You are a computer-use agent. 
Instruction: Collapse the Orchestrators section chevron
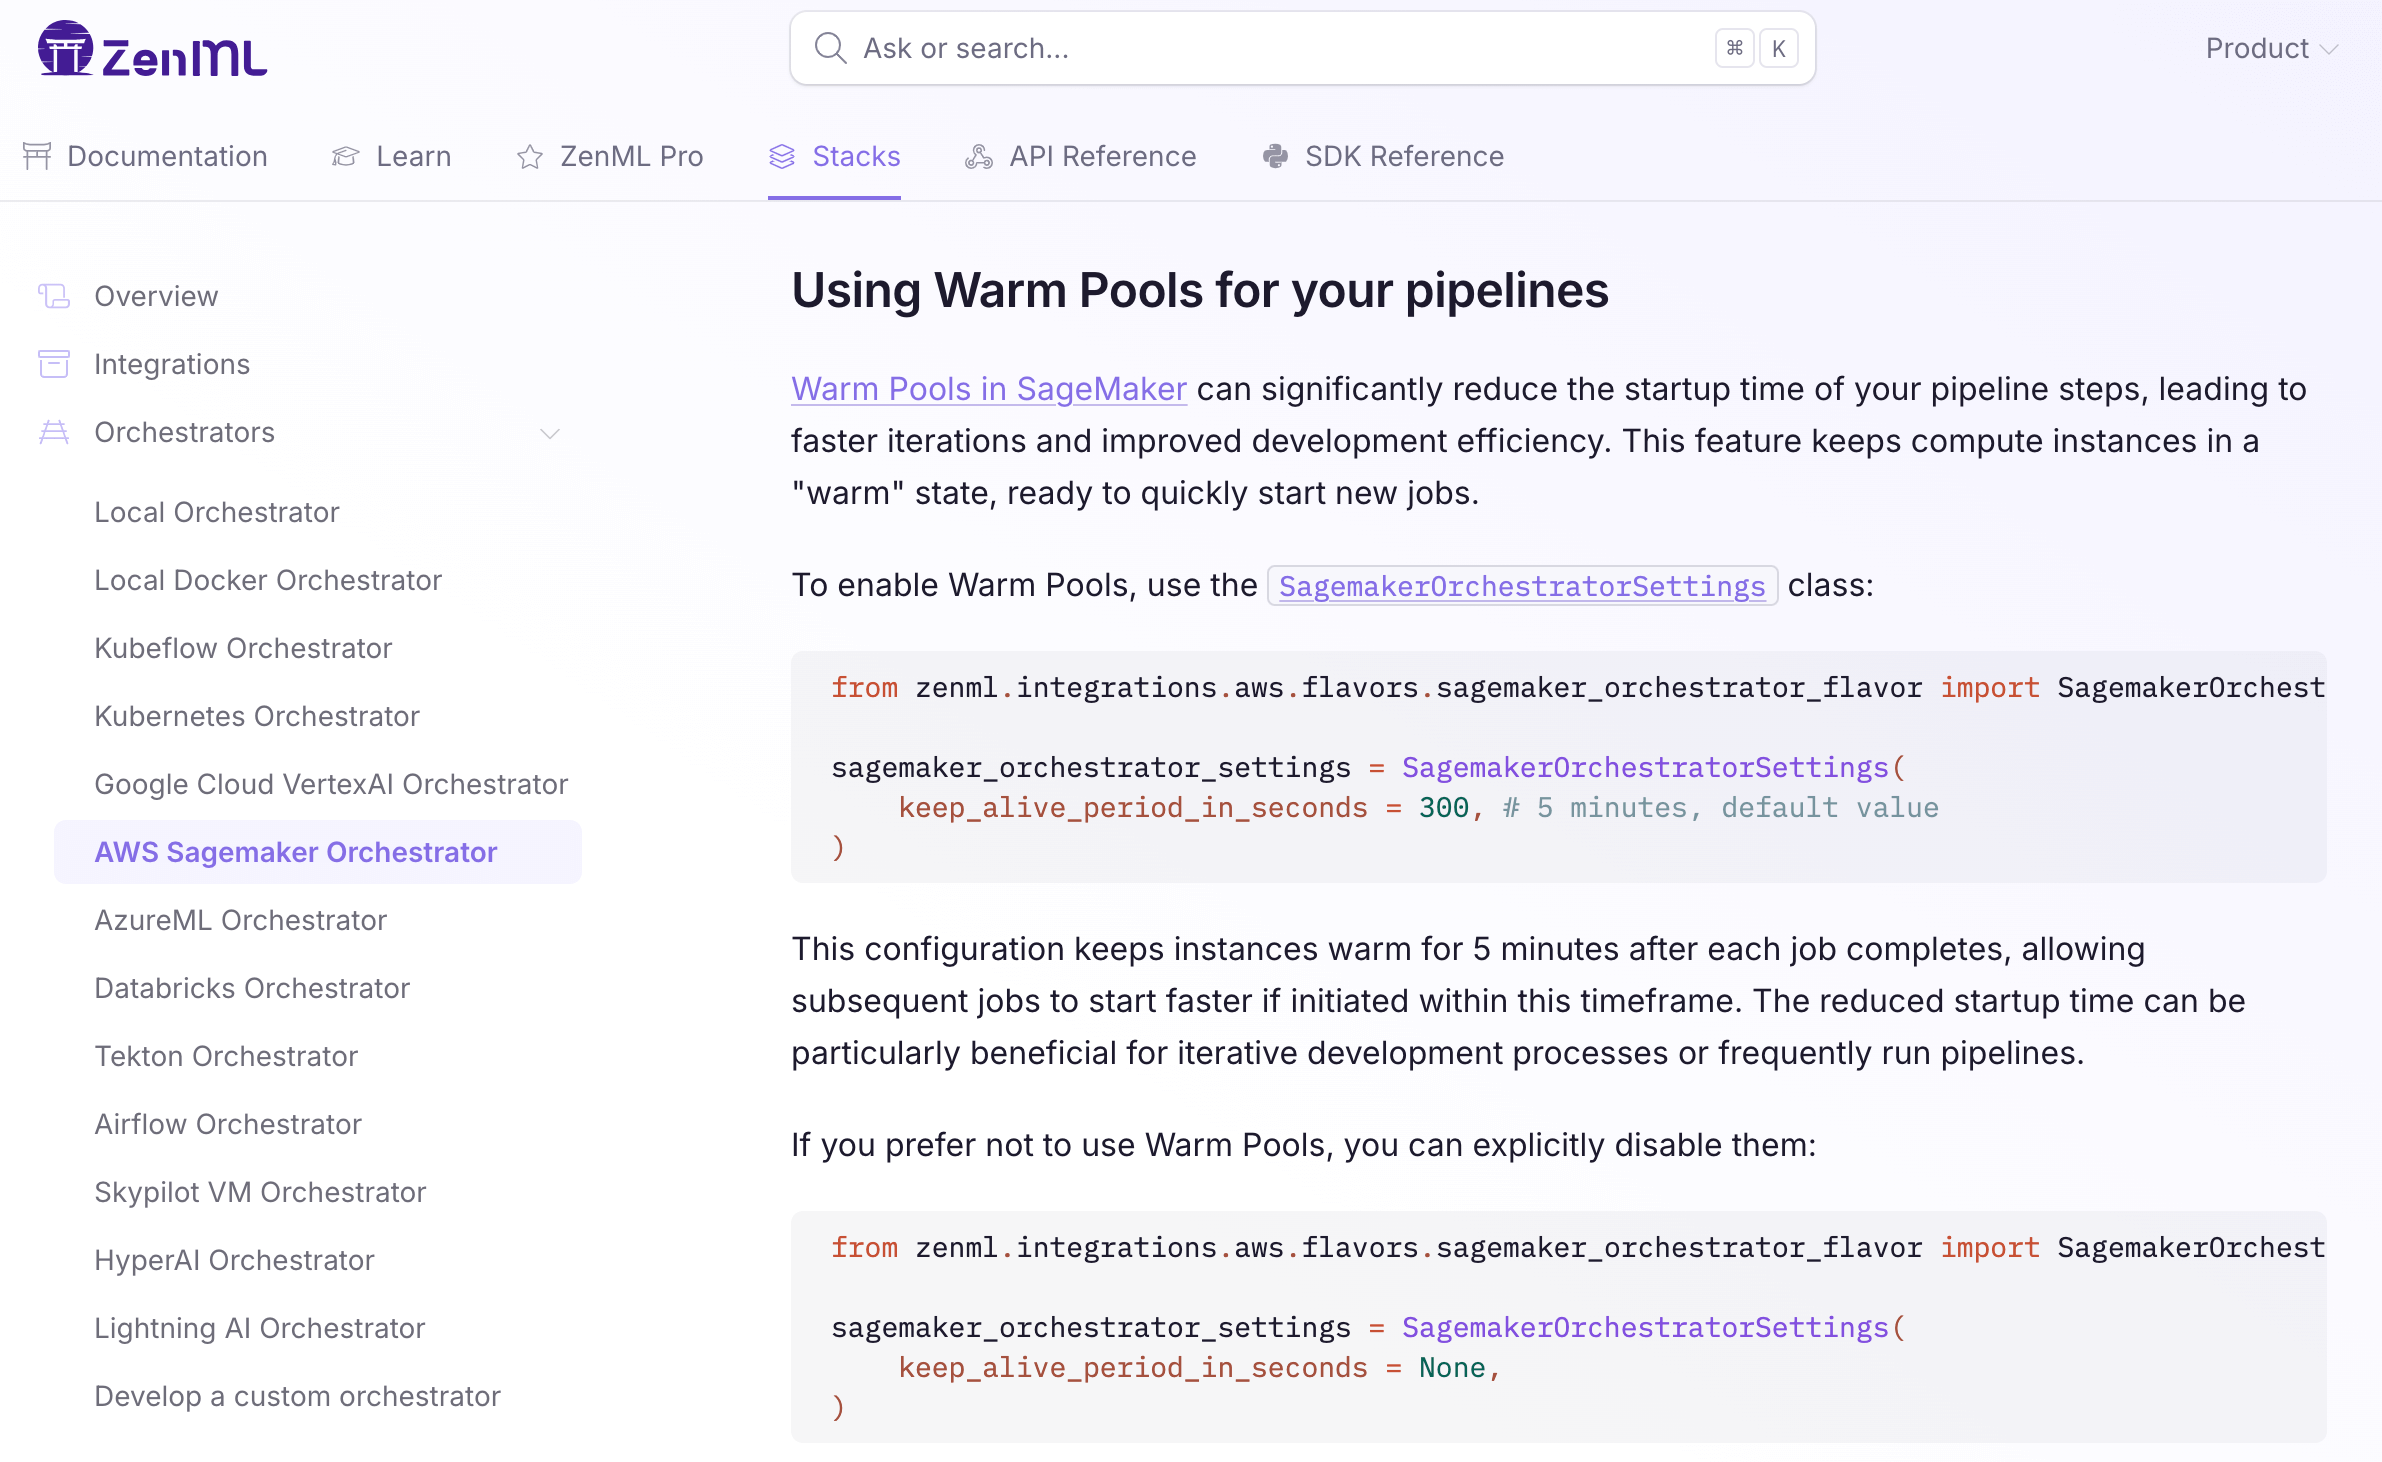pos(549,433)
